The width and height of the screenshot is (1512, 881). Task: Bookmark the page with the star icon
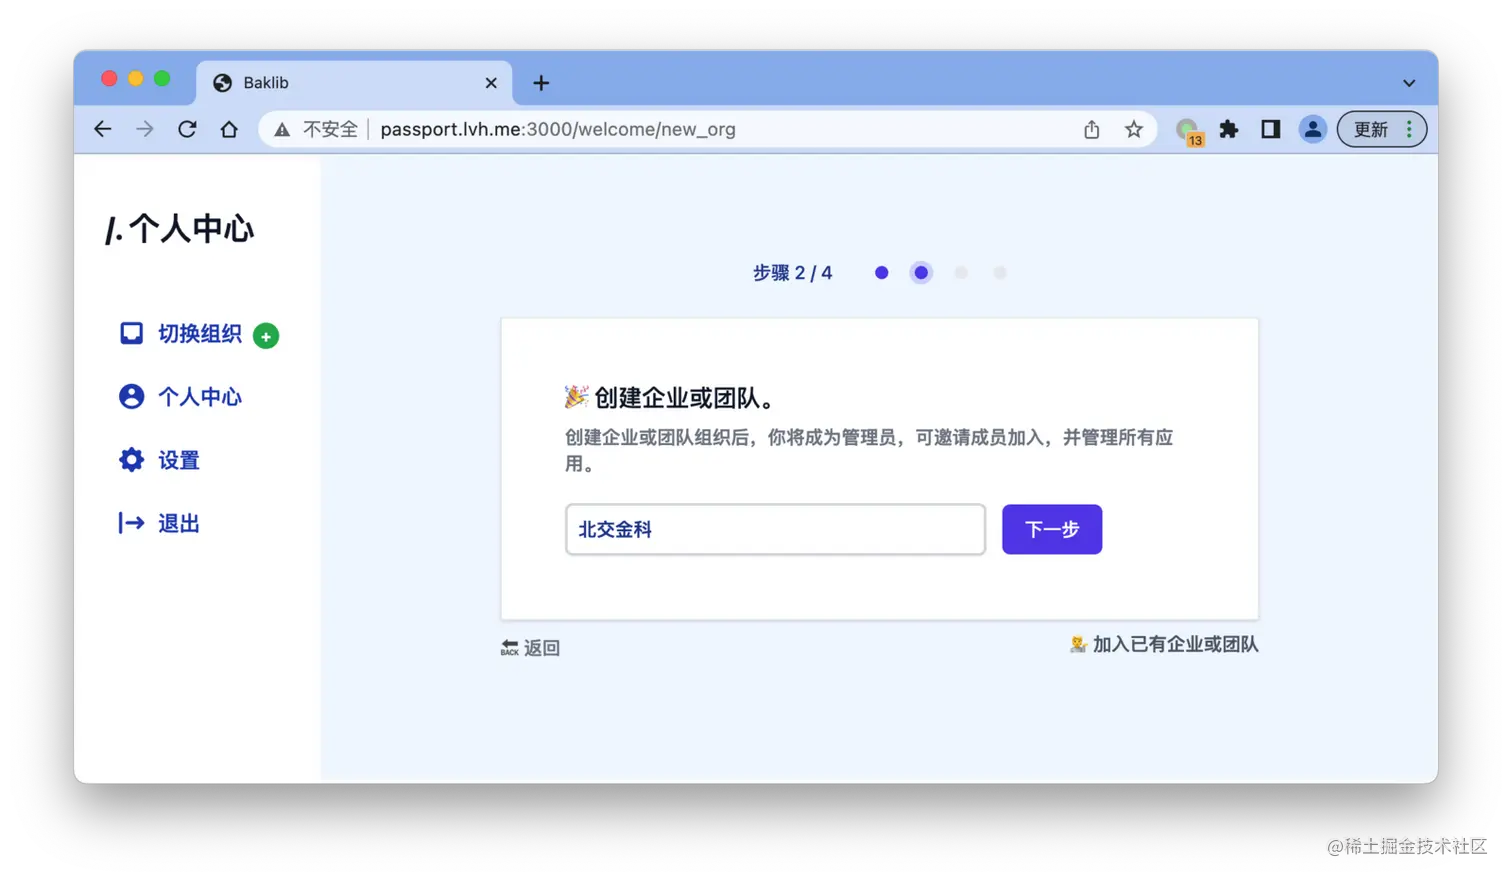(x=1133, y=129)
